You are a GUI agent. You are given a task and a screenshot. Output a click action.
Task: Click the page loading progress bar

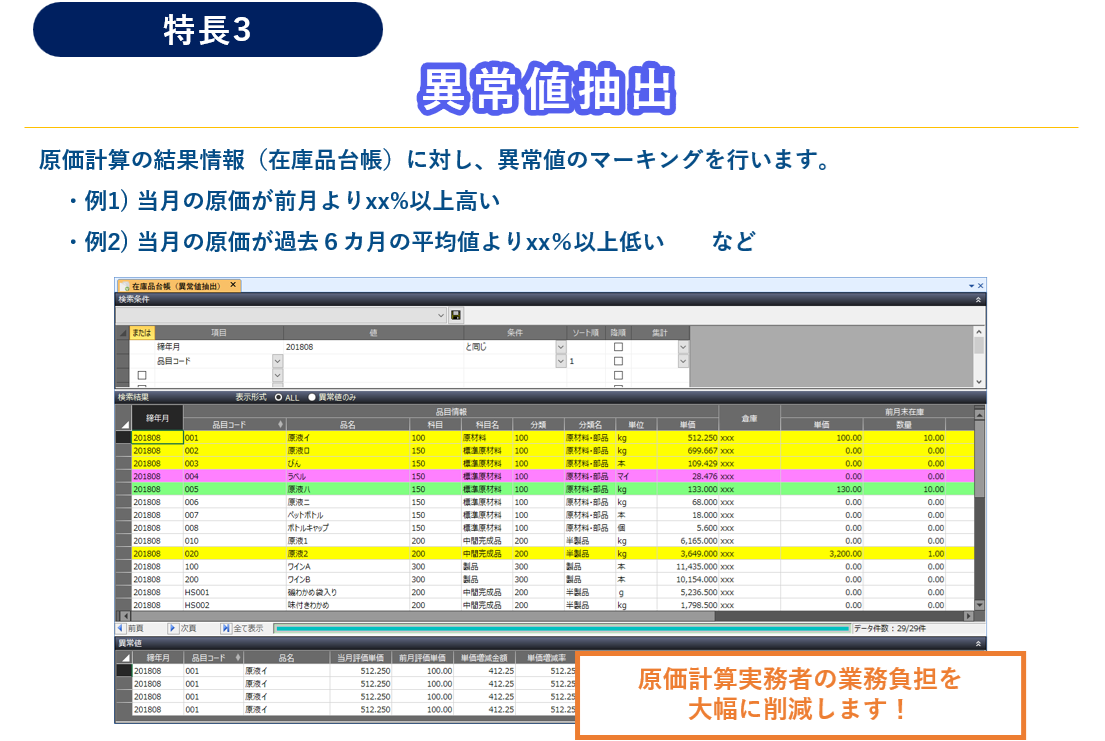(562, 628)
